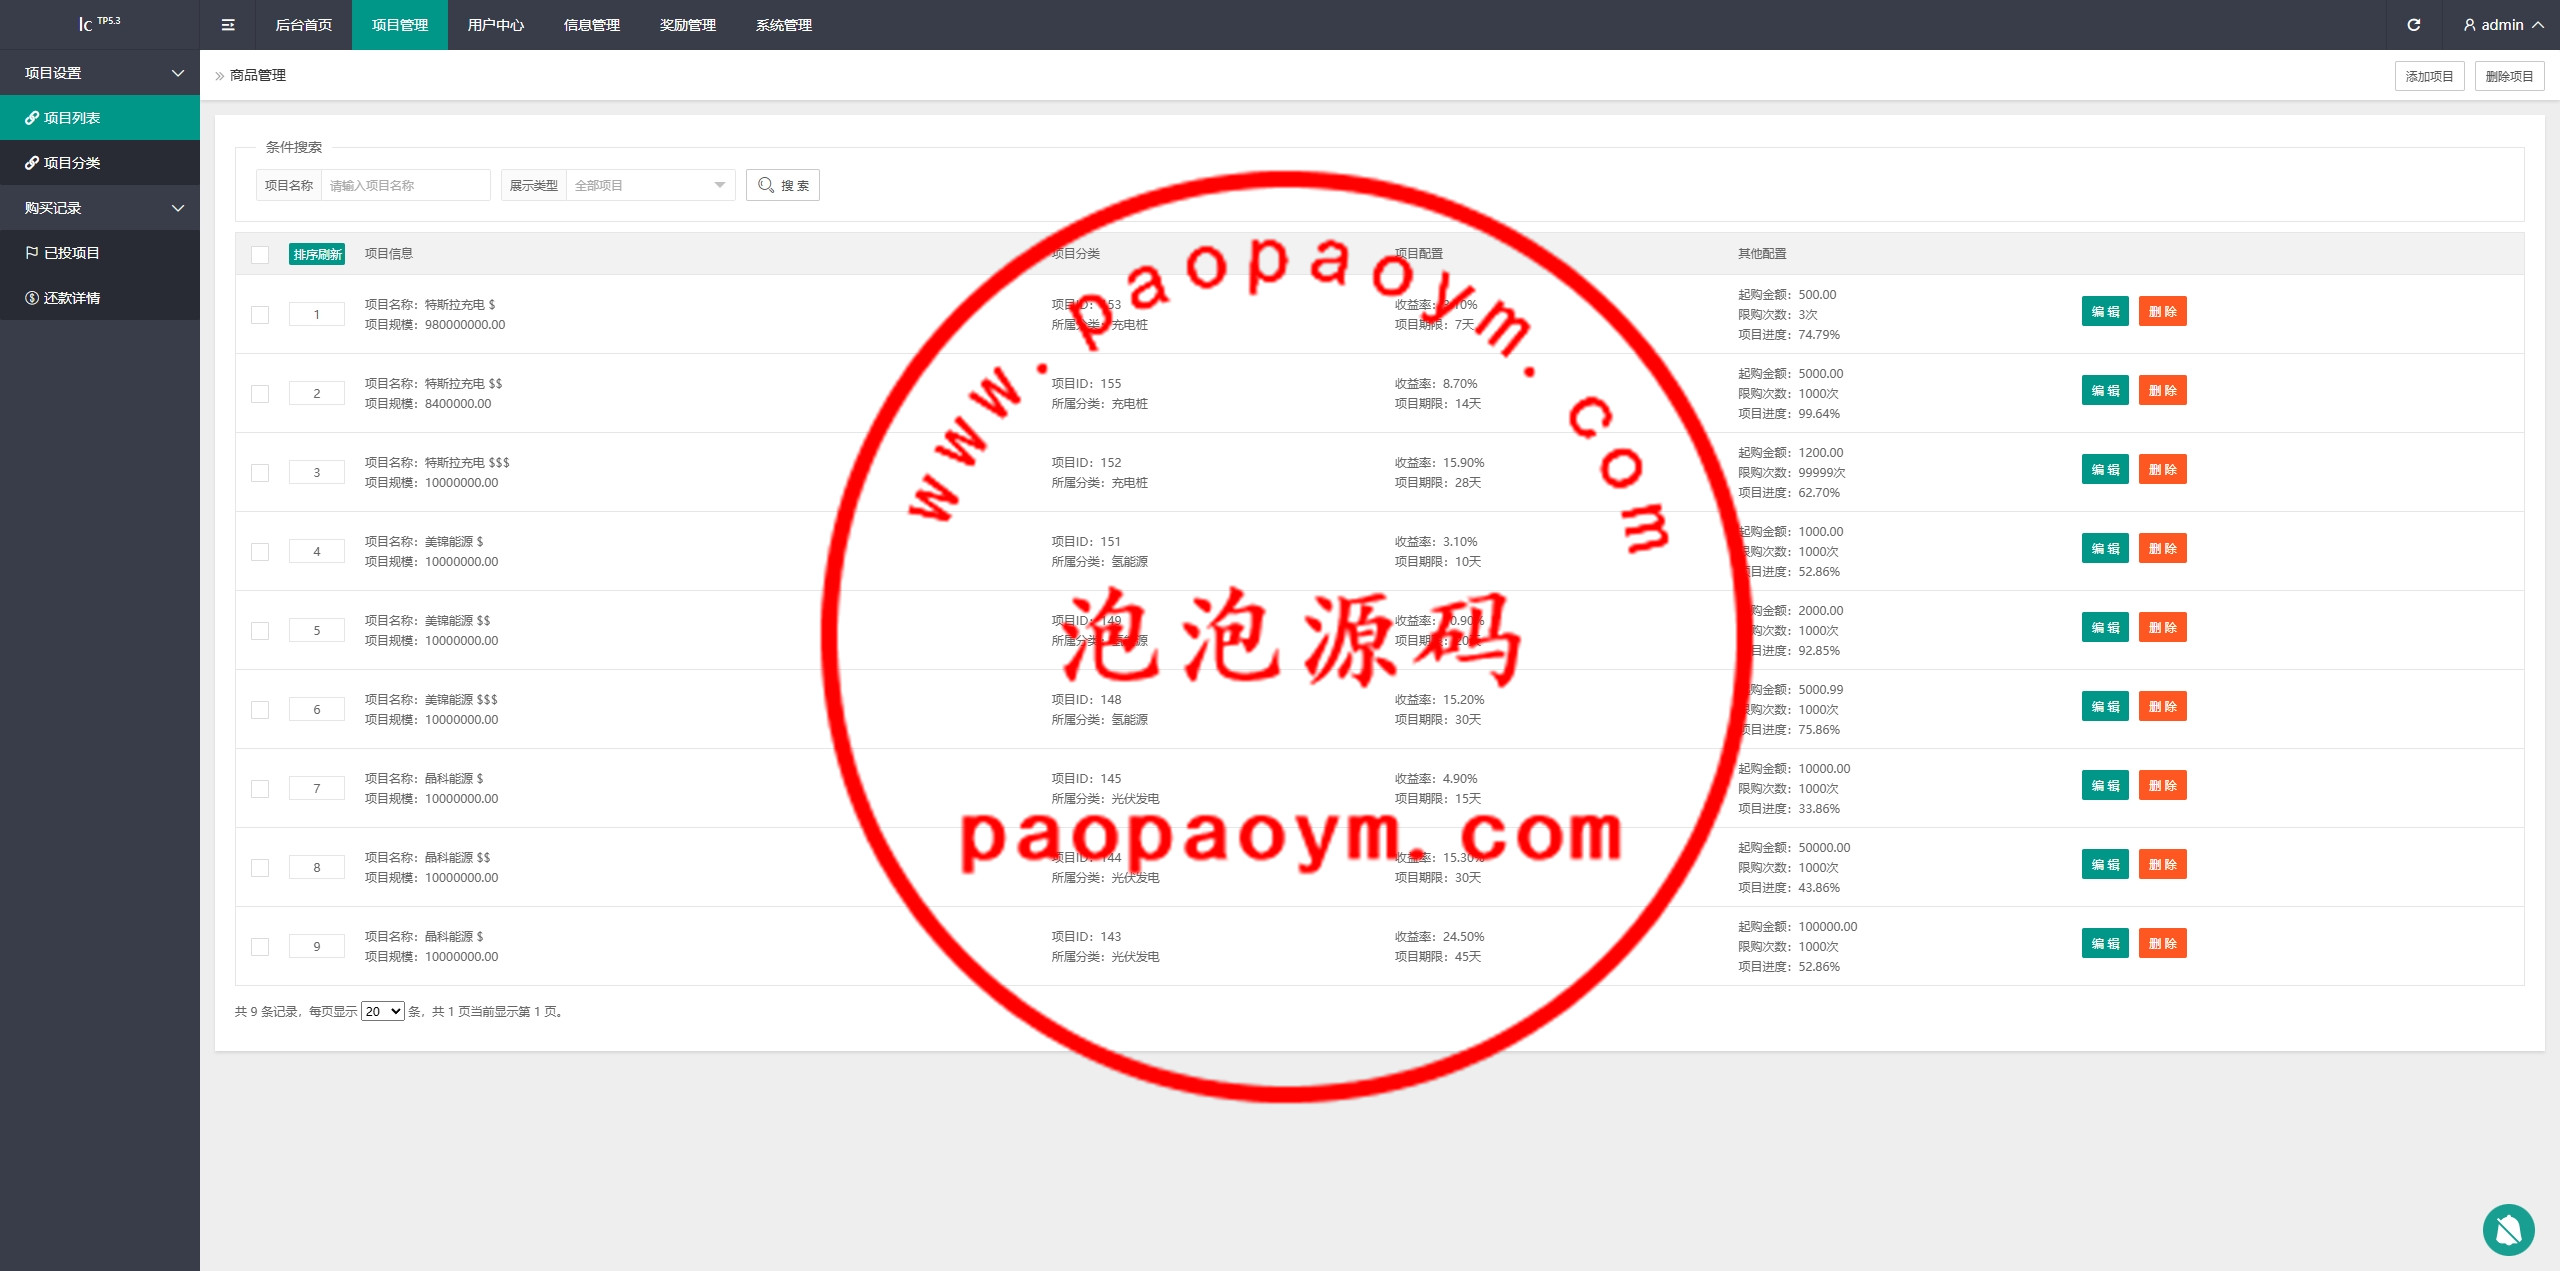Click the 添加项目 button

point(2429,76)
